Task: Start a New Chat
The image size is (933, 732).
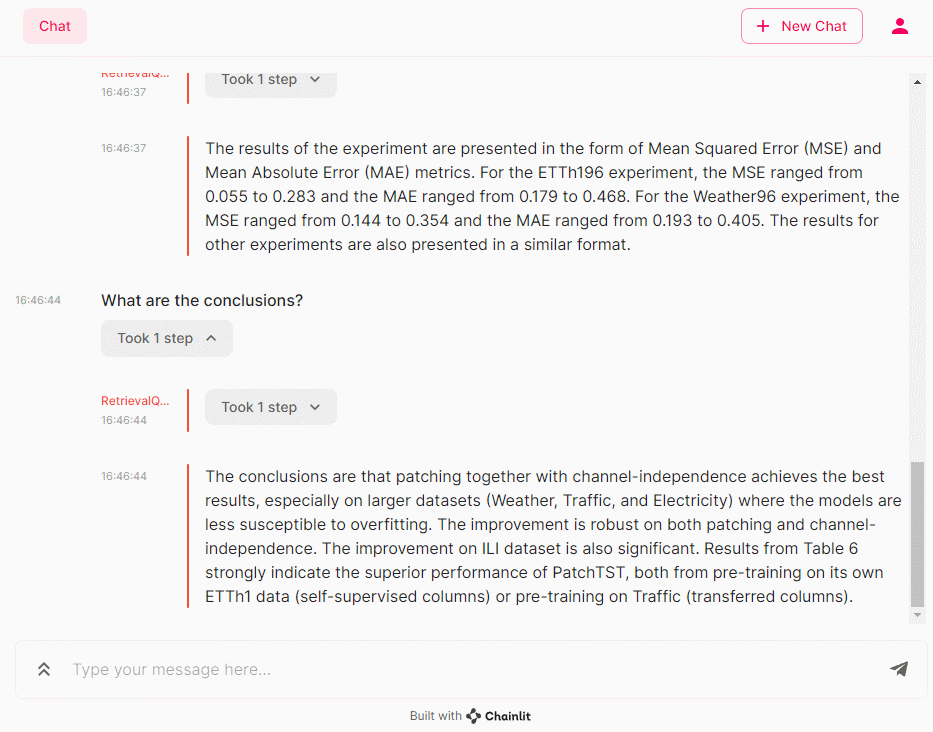Action: [801, 26]
